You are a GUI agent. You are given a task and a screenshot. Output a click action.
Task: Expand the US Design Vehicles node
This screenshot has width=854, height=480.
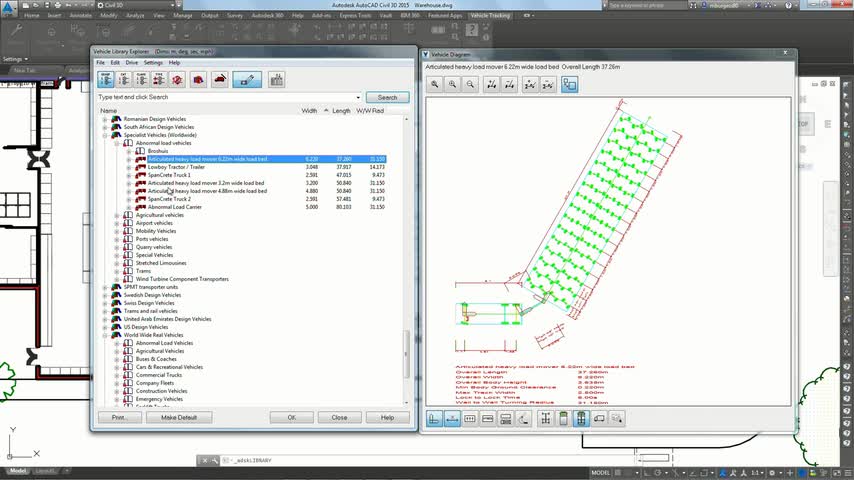point(105,327)
